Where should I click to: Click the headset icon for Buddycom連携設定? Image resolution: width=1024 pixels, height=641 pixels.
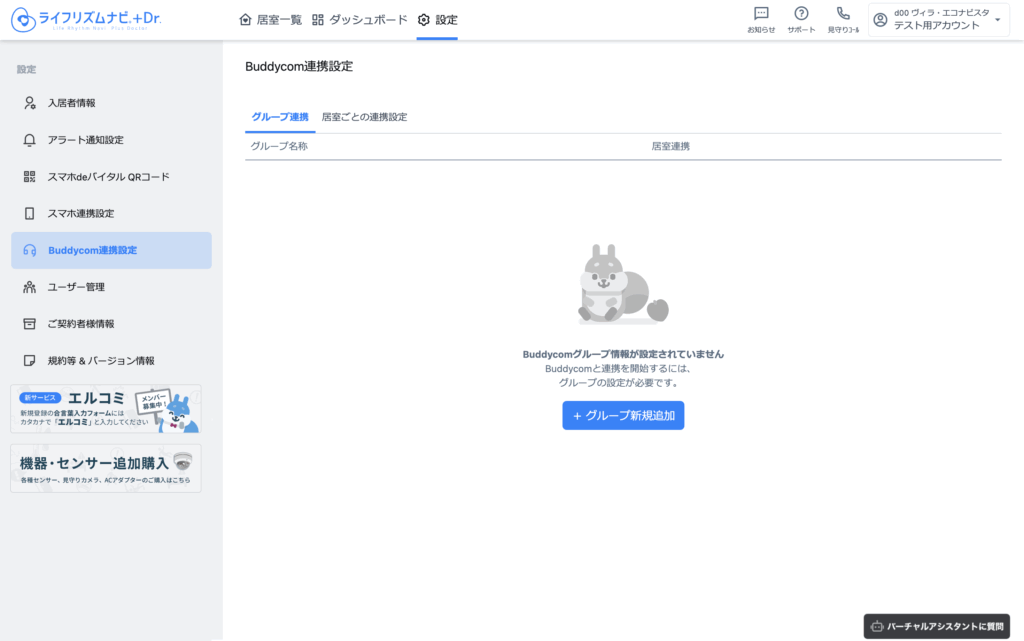[x=29, y=250]
